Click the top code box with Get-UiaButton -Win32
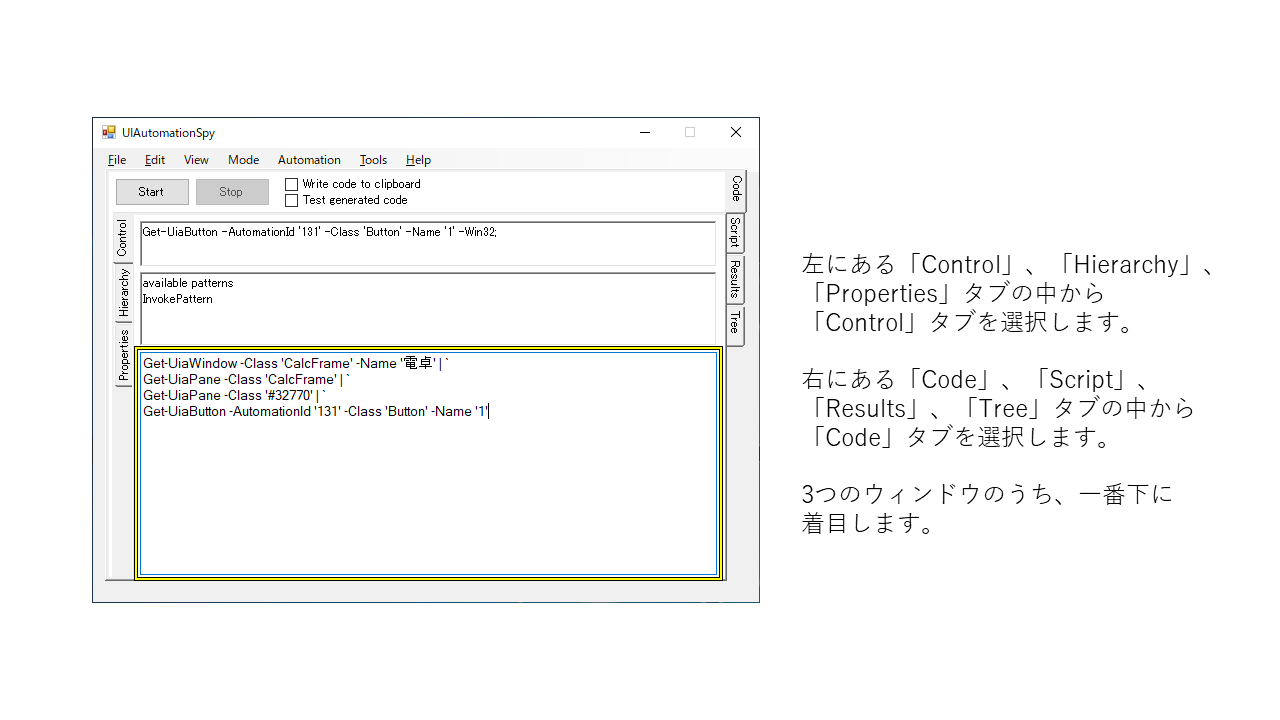1280x720 pixels. coord(428,243)
